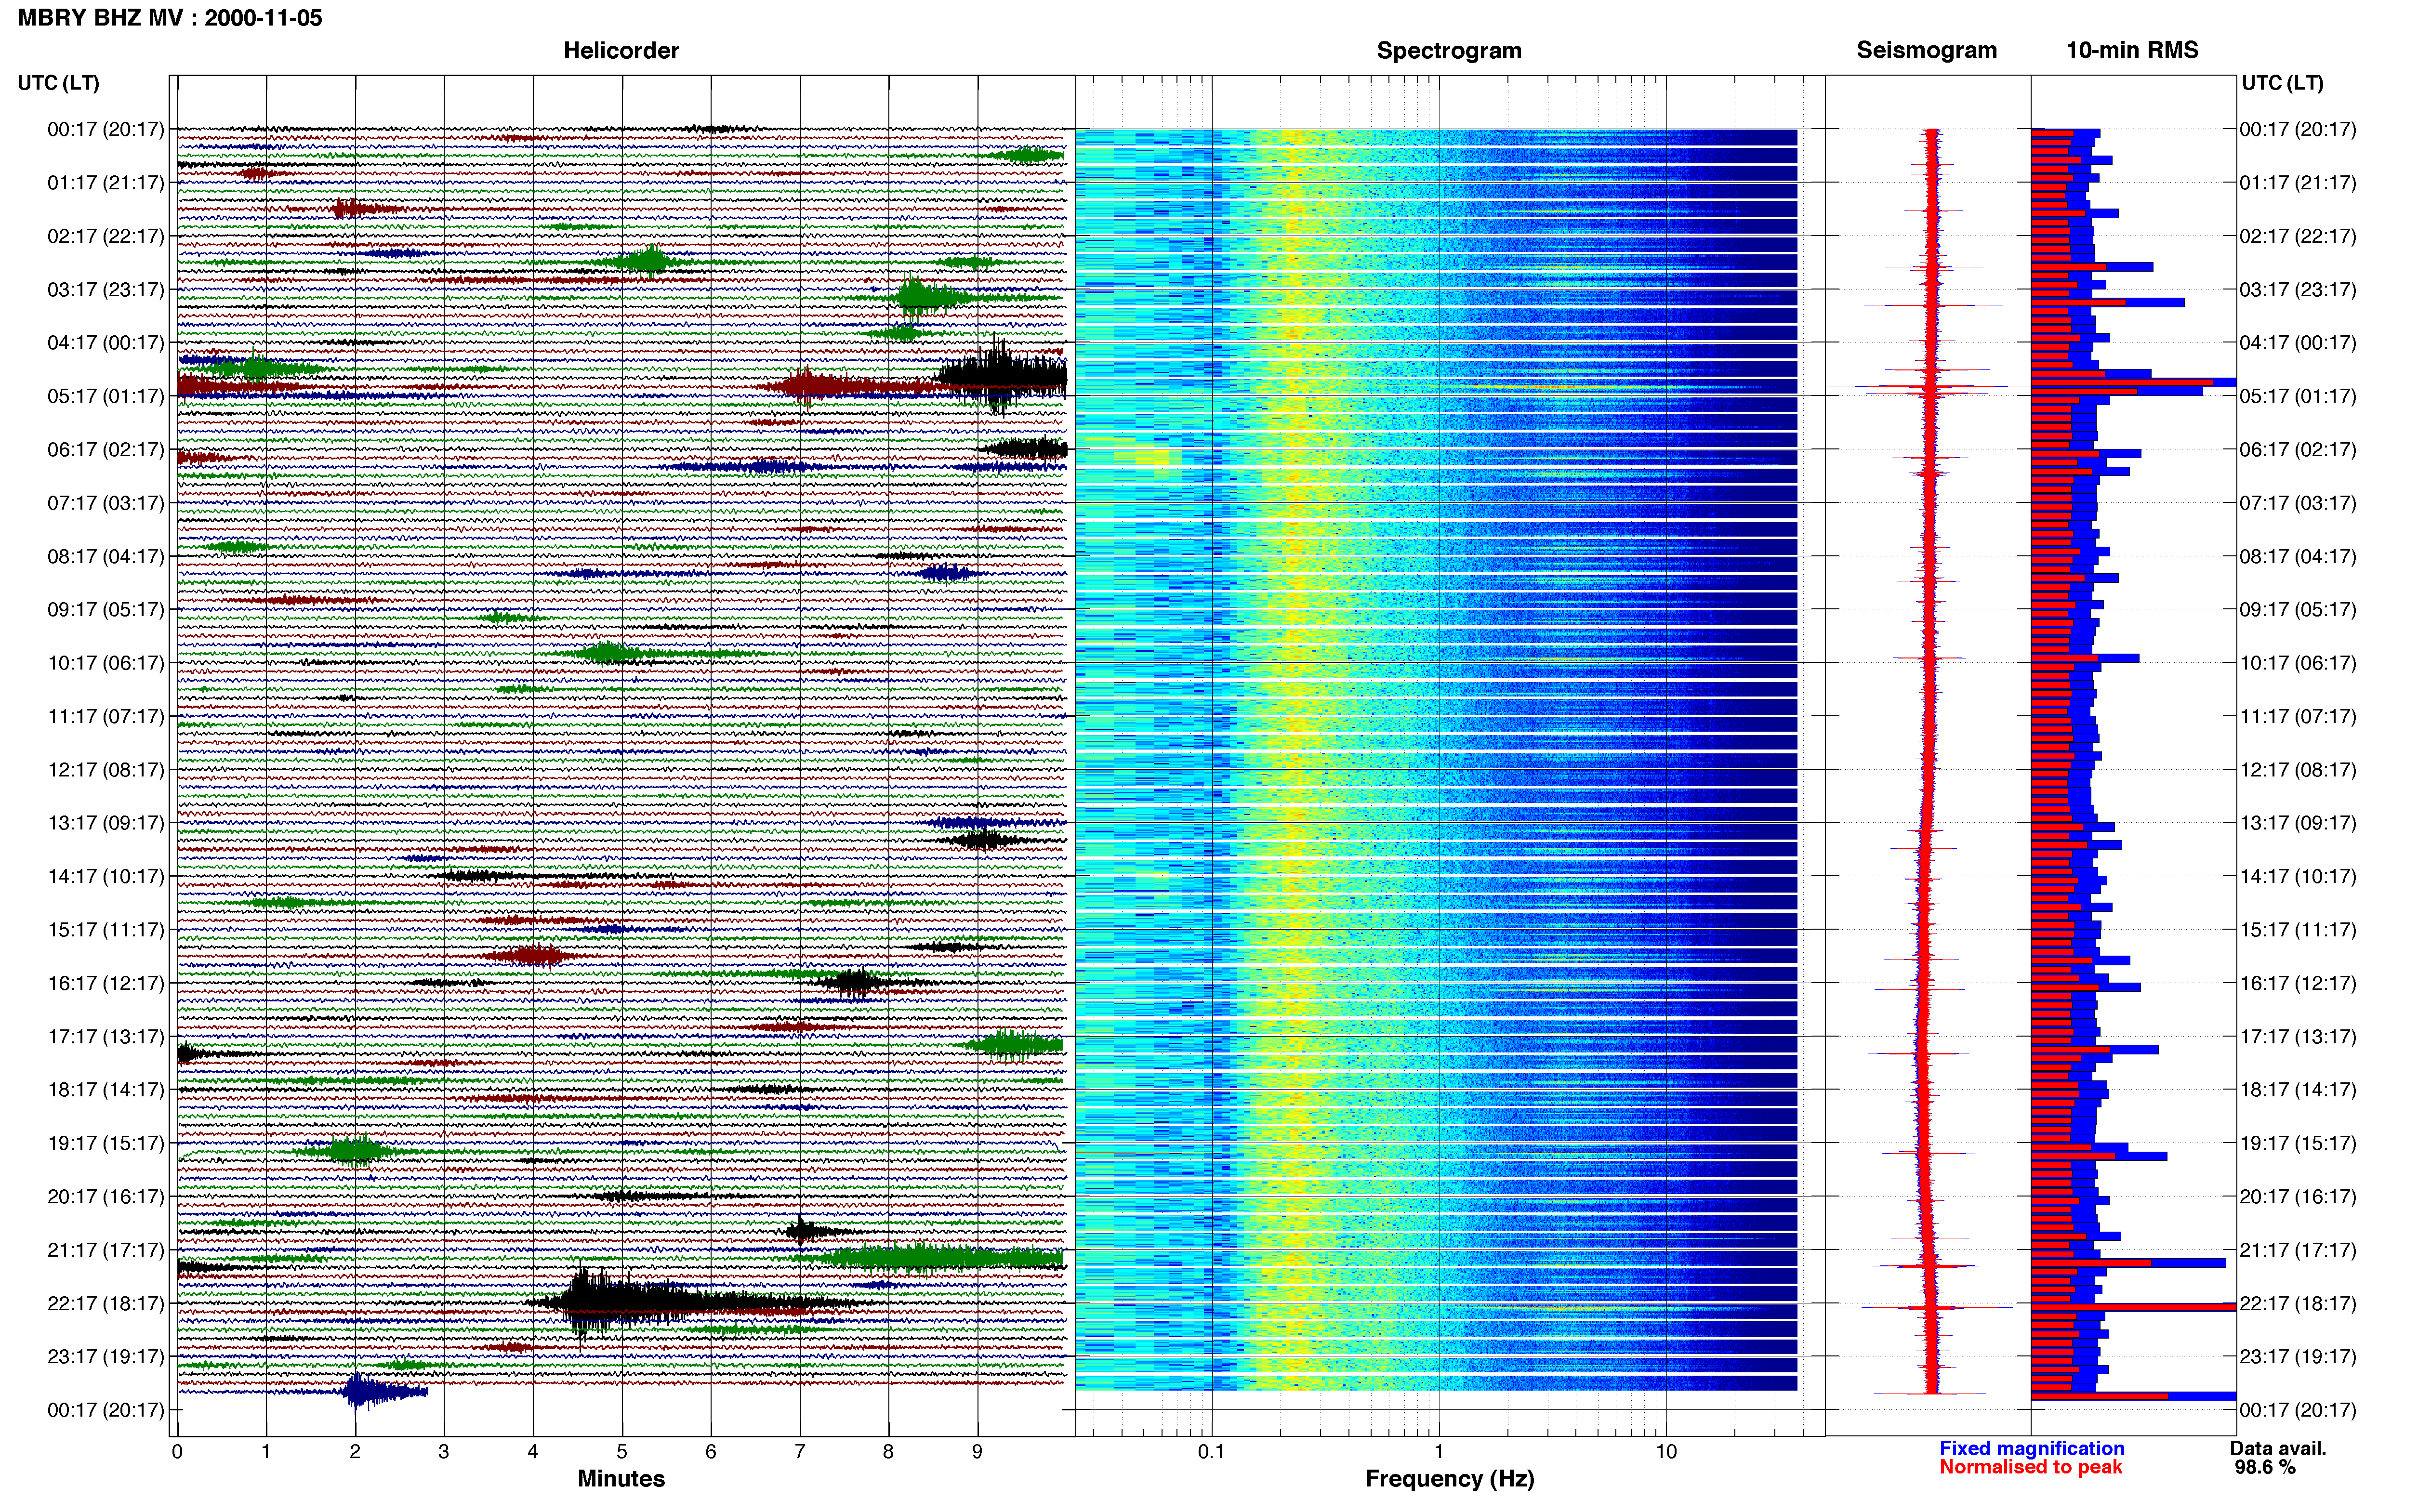The width and height of the screenshot is (2418, 1512).
Task: Click left time label 15:17 (11:17)
Action: (105, 929)
